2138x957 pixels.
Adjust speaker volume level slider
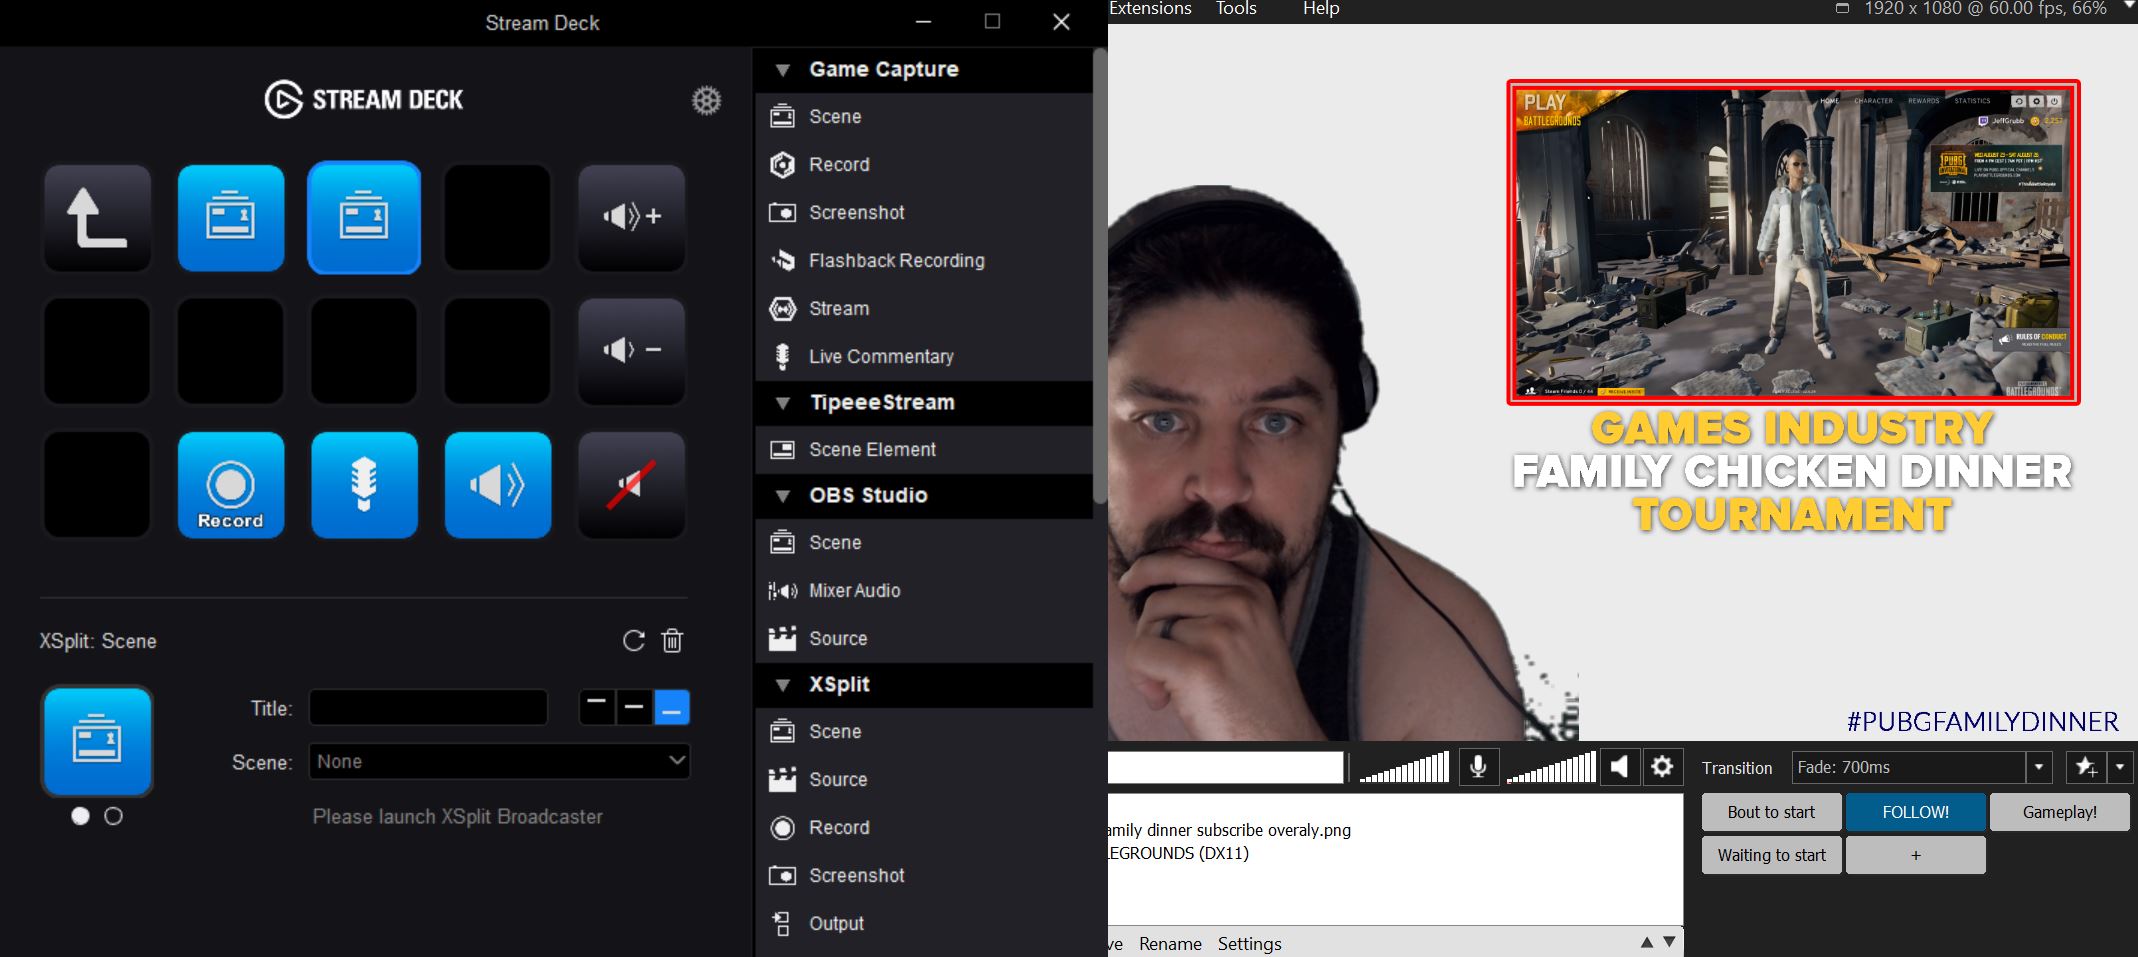pyautogui.click(x=1551, y=768)
